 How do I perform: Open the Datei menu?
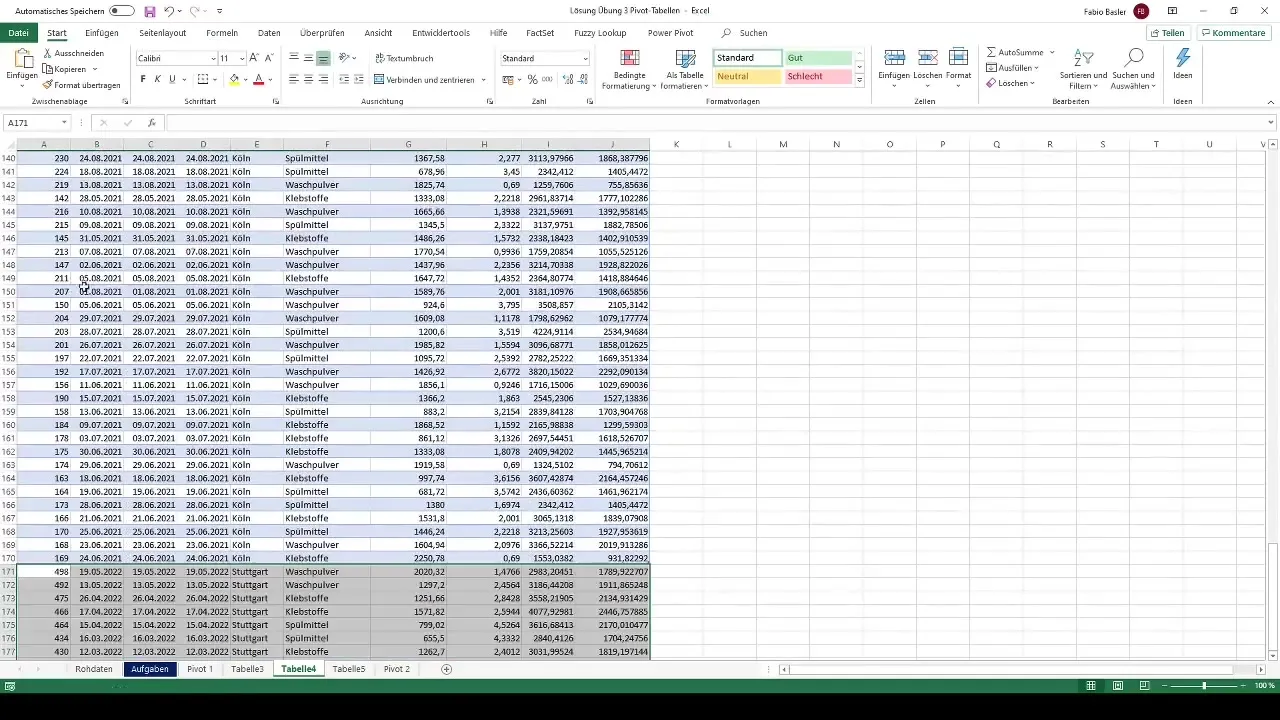point(18,33)
